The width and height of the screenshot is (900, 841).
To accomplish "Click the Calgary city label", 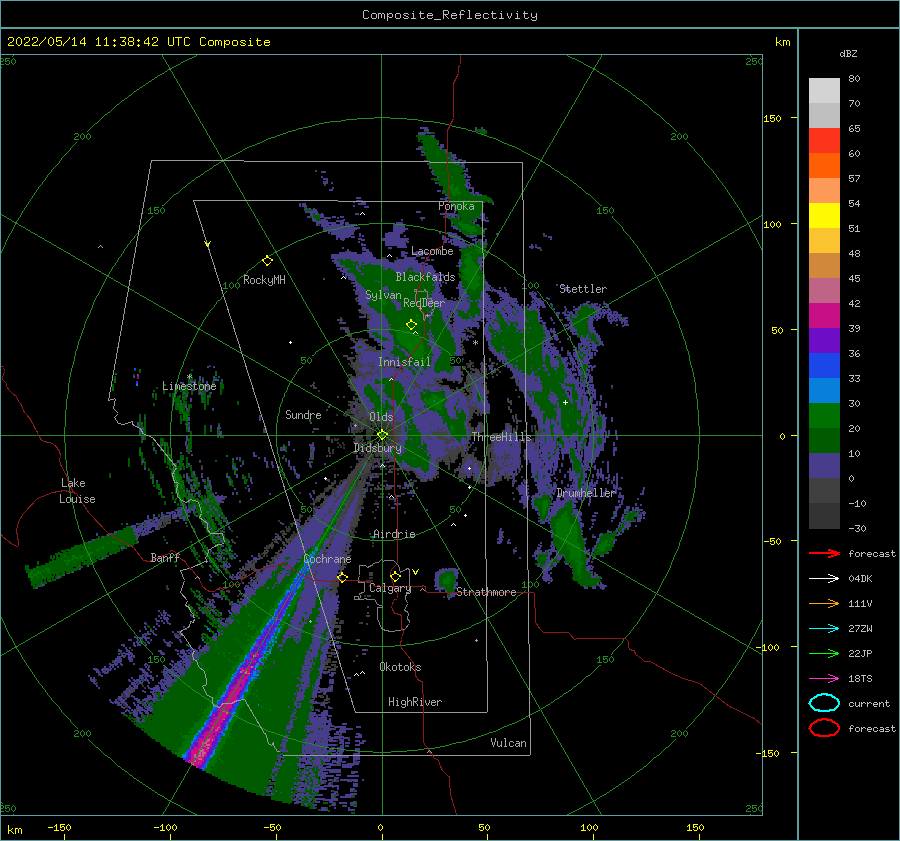I will tap(390, 588).
